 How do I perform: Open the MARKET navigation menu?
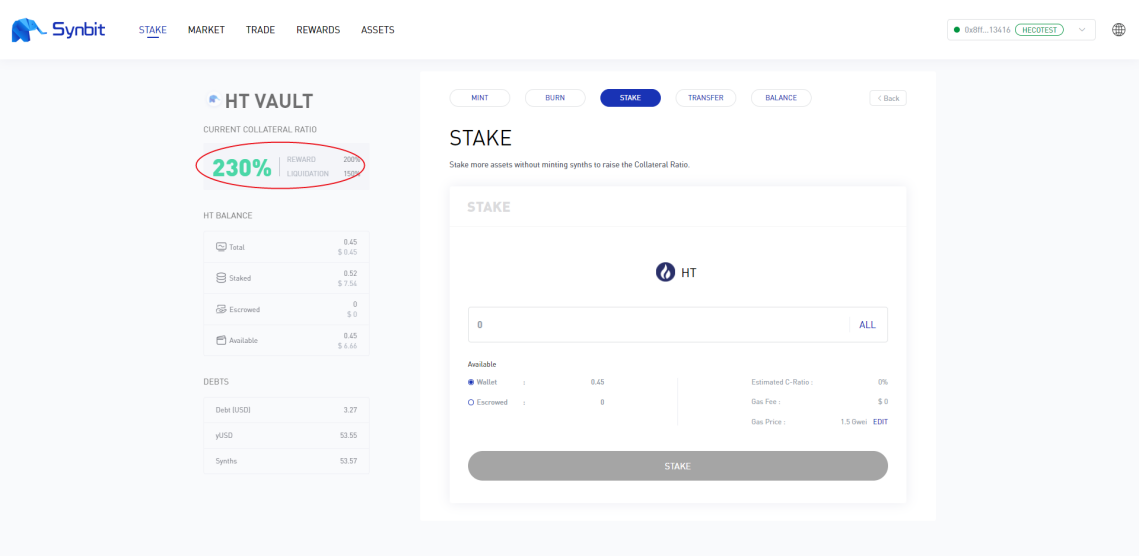click(206, 30)
